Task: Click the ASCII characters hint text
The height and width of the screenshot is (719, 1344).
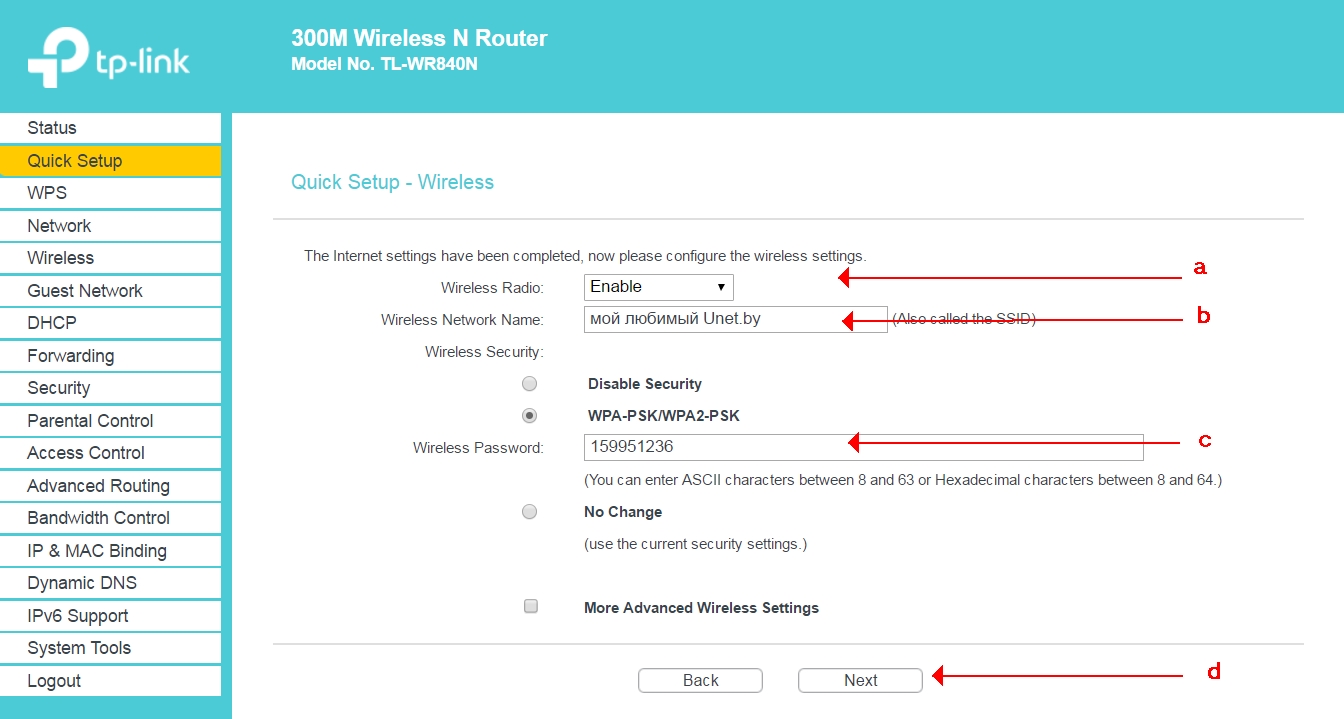Action: [x=903, y=480]
